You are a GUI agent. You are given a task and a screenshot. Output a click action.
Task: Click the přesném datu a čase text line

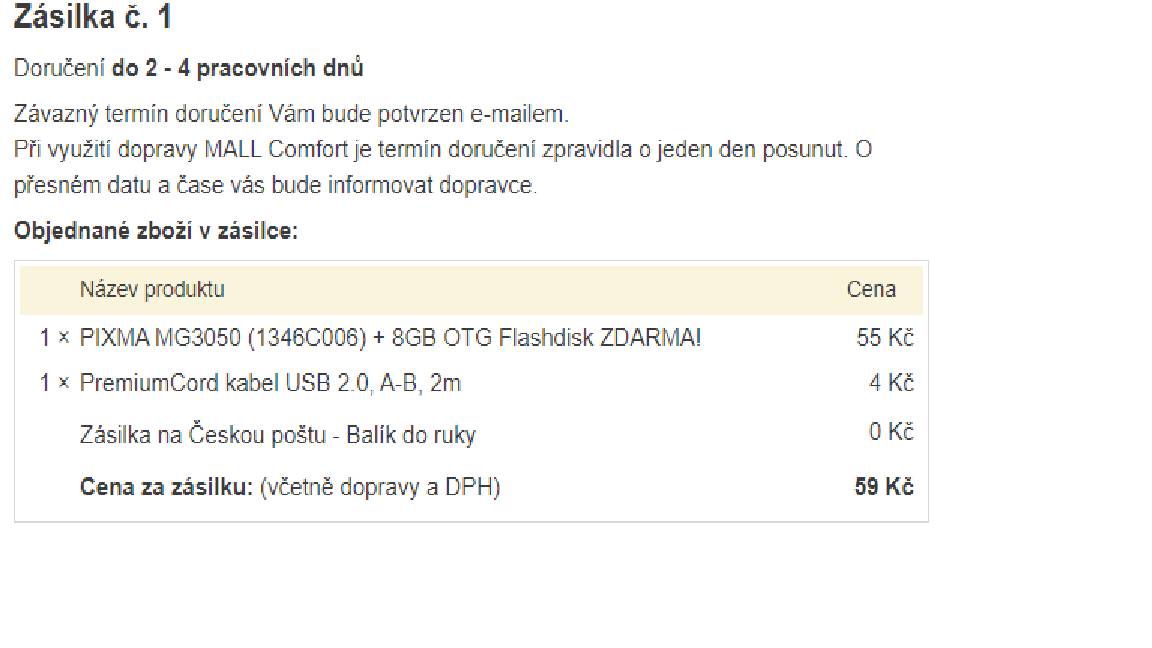pyautogui.click(x=276, y=185)
